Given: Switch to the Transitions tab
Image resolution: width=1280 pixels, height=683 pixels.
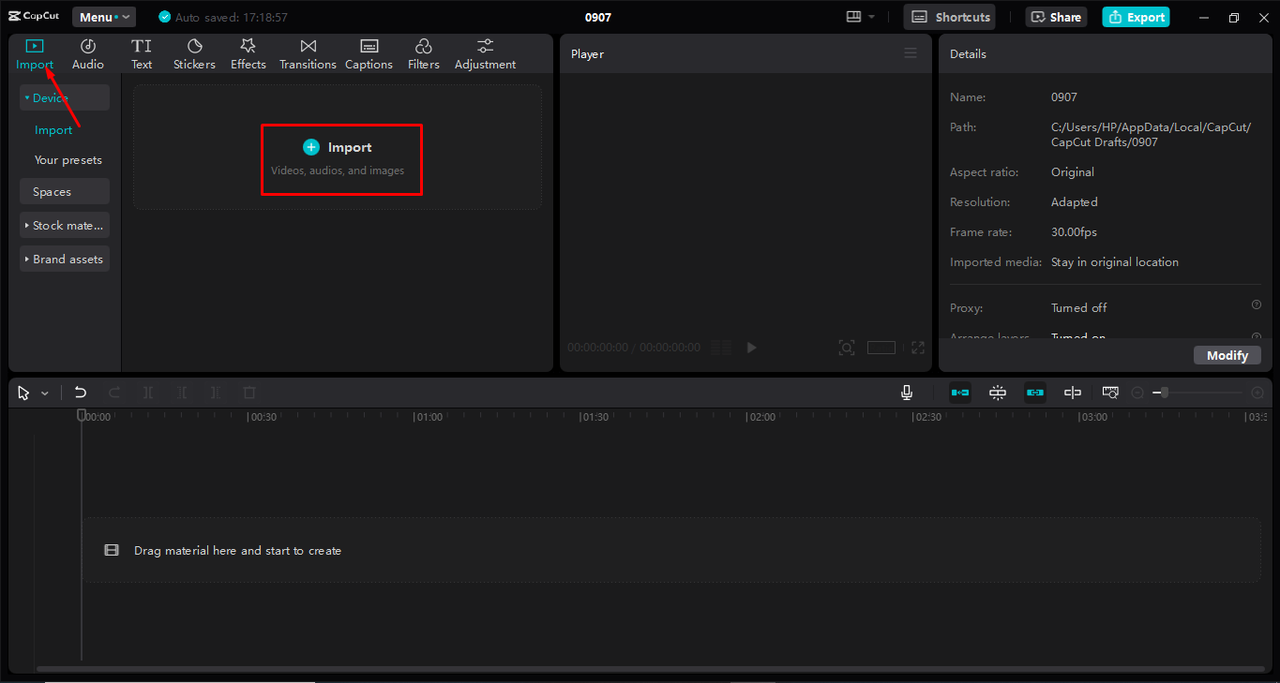Looking at the screenshot, I should click(308, 54).
